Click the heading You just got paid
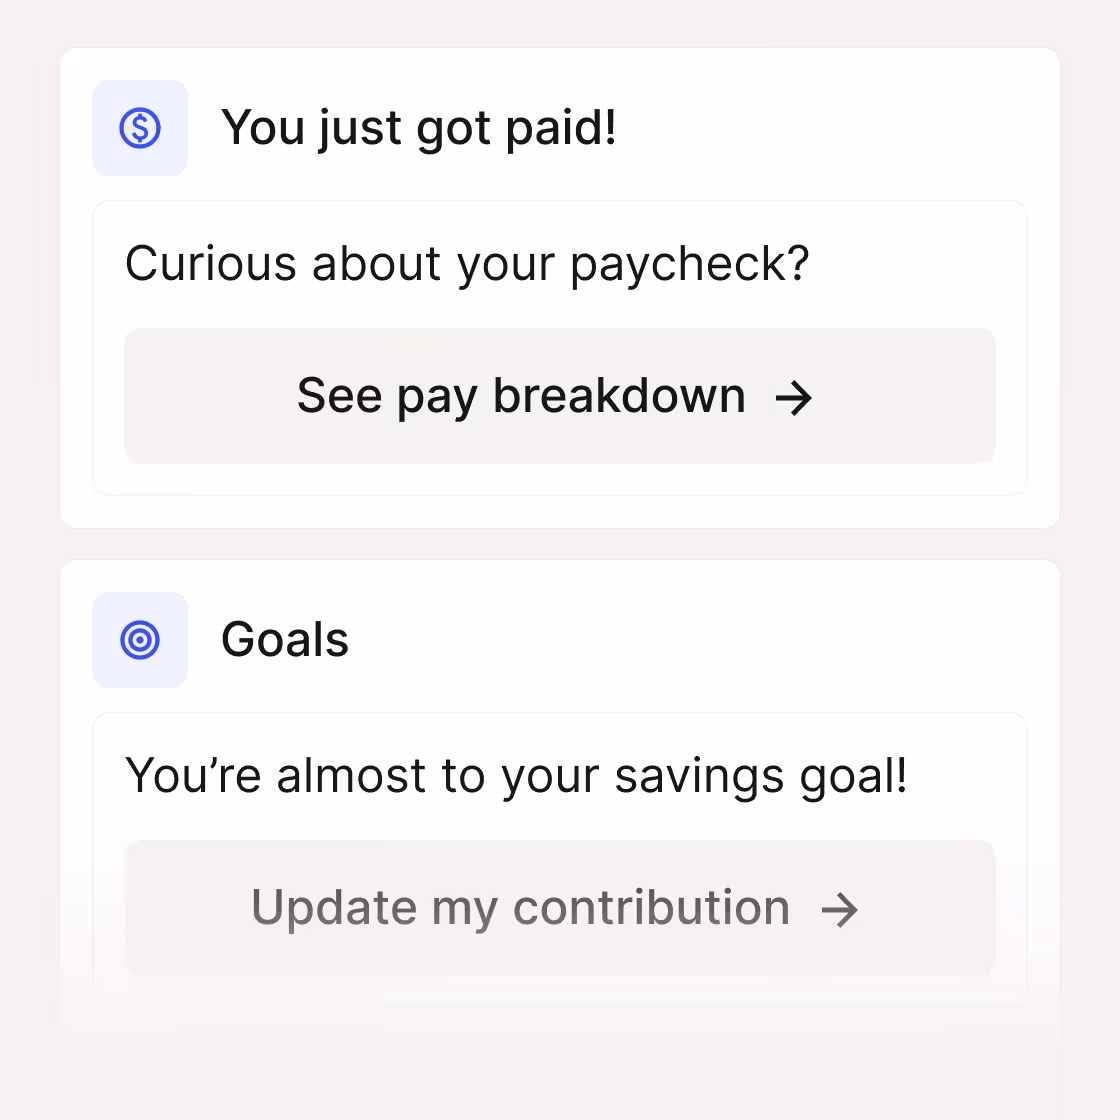This screenshot has height=1120, width=1120. tap(419, 127)
